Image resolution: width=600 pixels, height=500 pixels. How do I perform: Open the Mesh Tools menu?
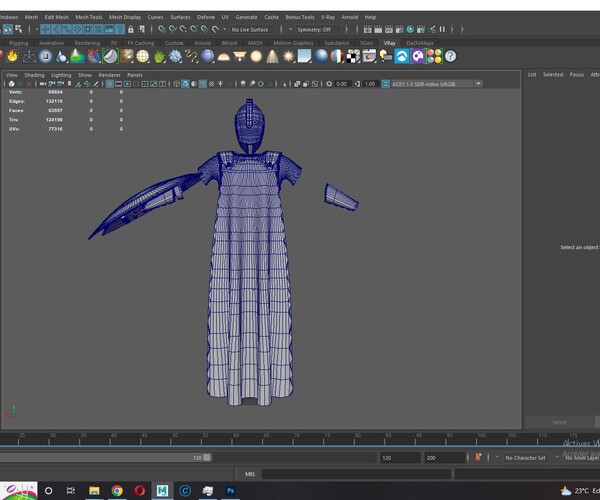88,17
